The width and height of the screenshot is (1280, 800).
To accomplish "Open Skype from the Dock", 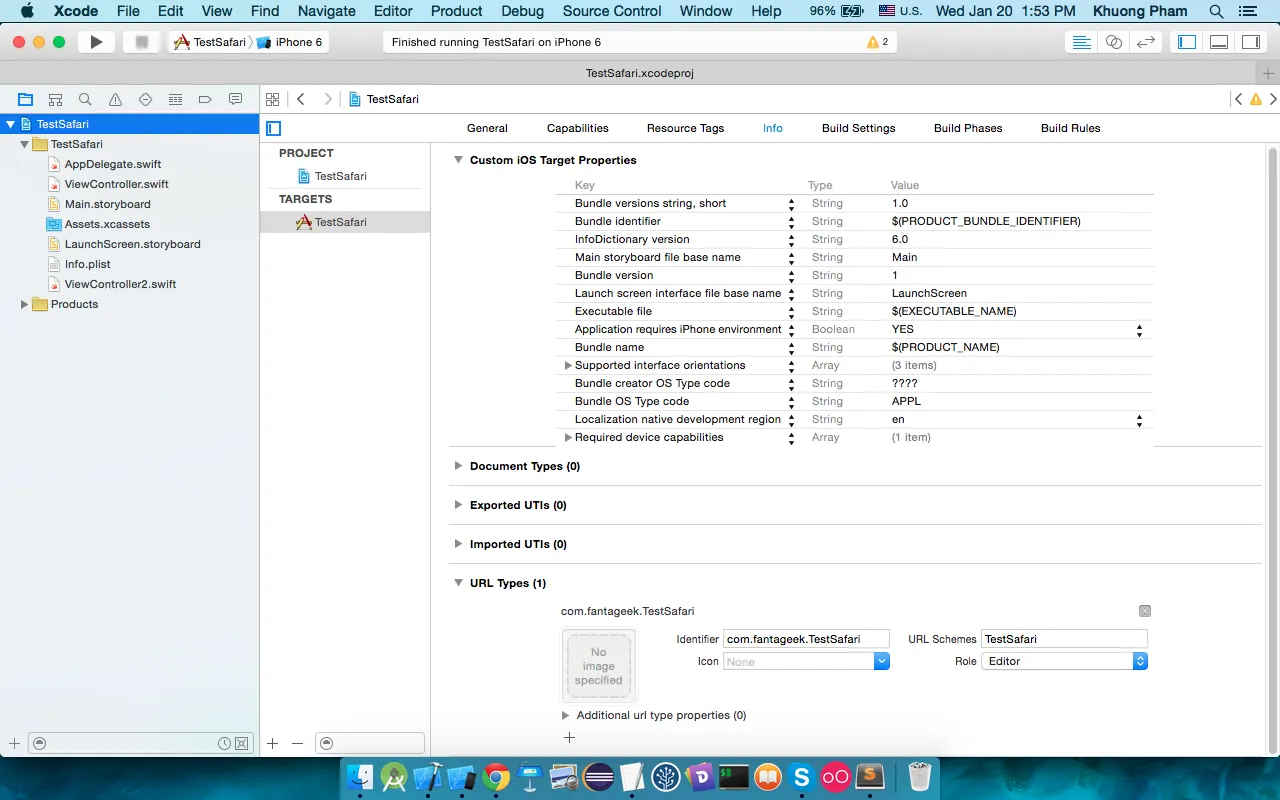I will (x=801, y=777).
